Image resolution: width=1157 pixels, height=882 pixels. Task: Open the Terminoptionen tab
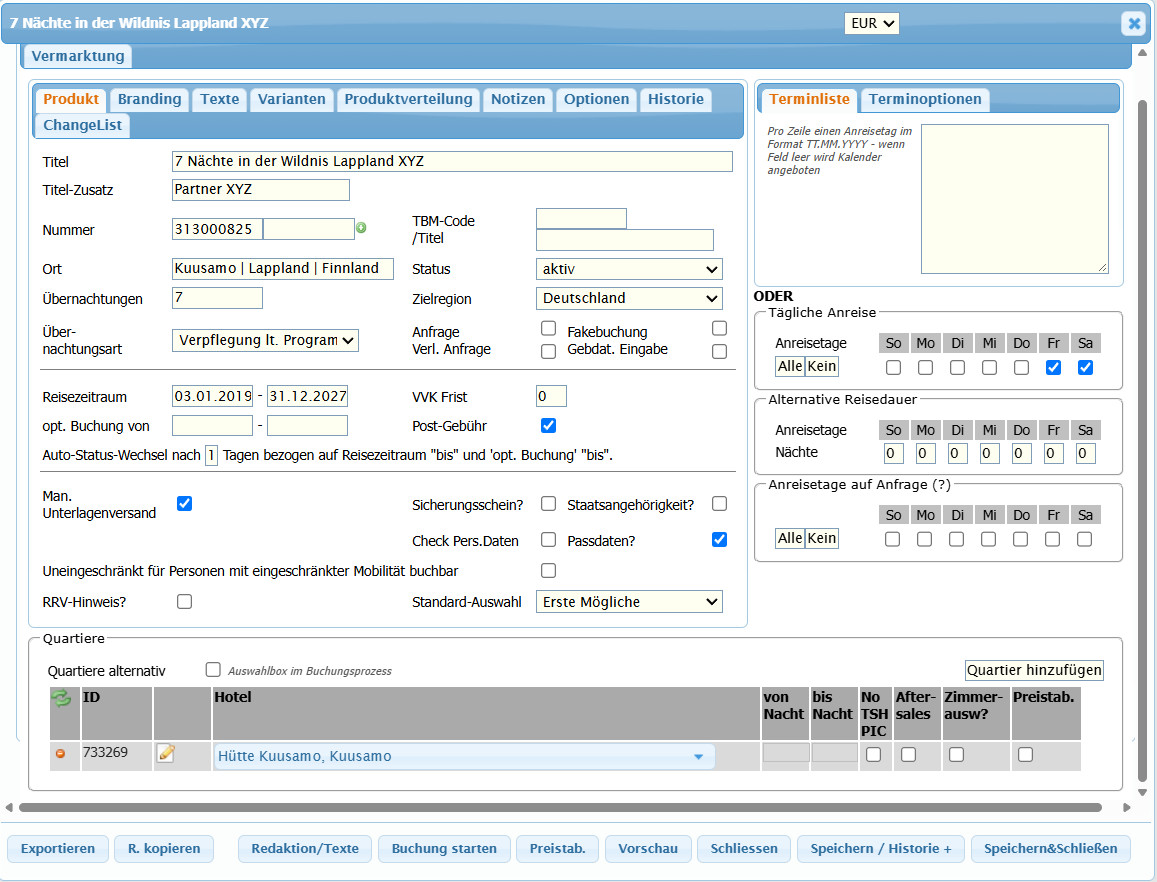pyautogui.click(x=925, y=100)
